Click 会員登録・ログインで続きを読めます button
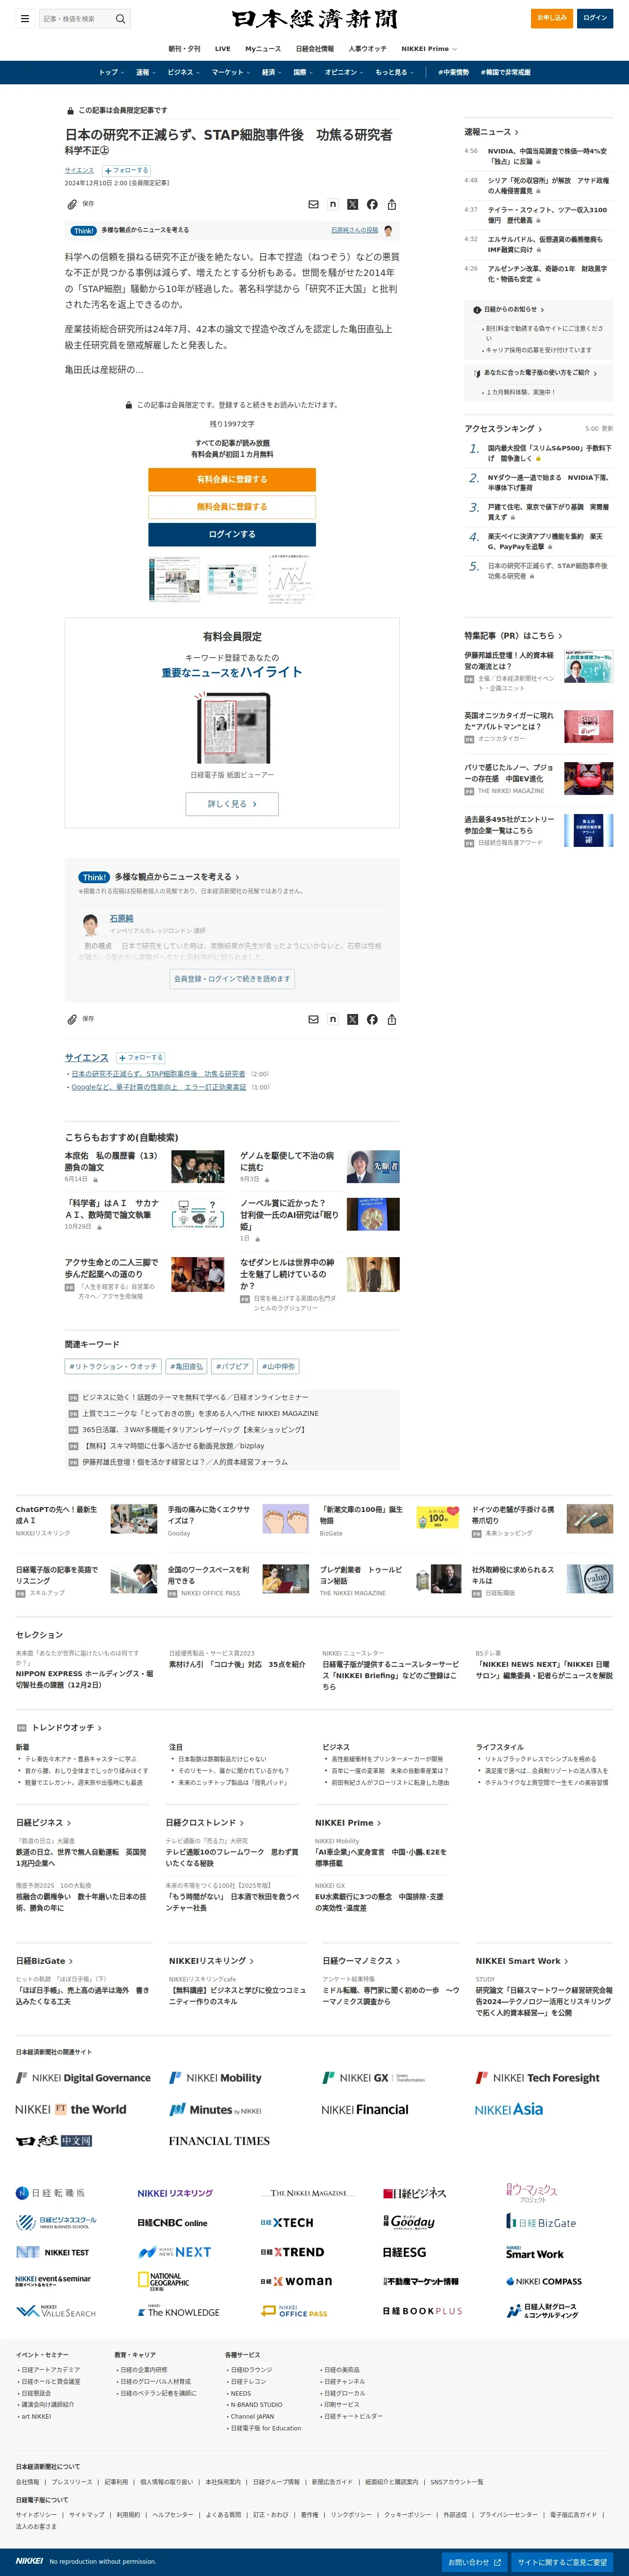The image size is (629, 2576). point(232,979)
